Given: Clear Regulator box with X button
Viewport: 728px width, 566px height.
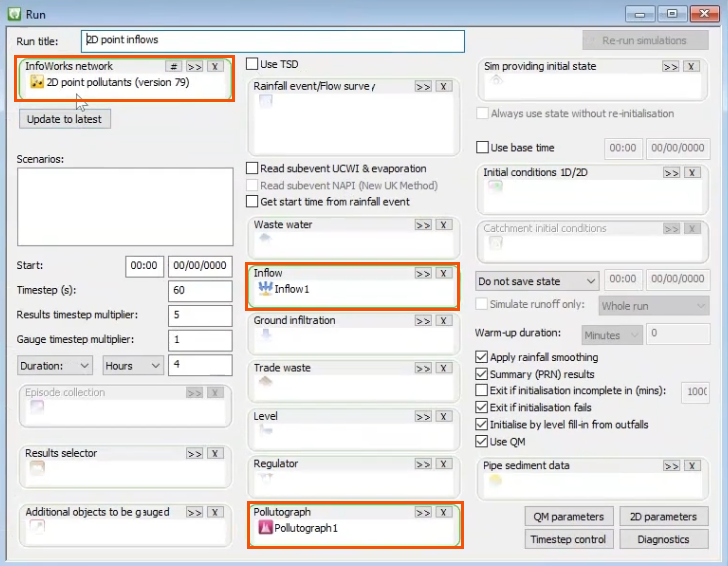Looking at the screenshot, I should [x=443, y=464].
